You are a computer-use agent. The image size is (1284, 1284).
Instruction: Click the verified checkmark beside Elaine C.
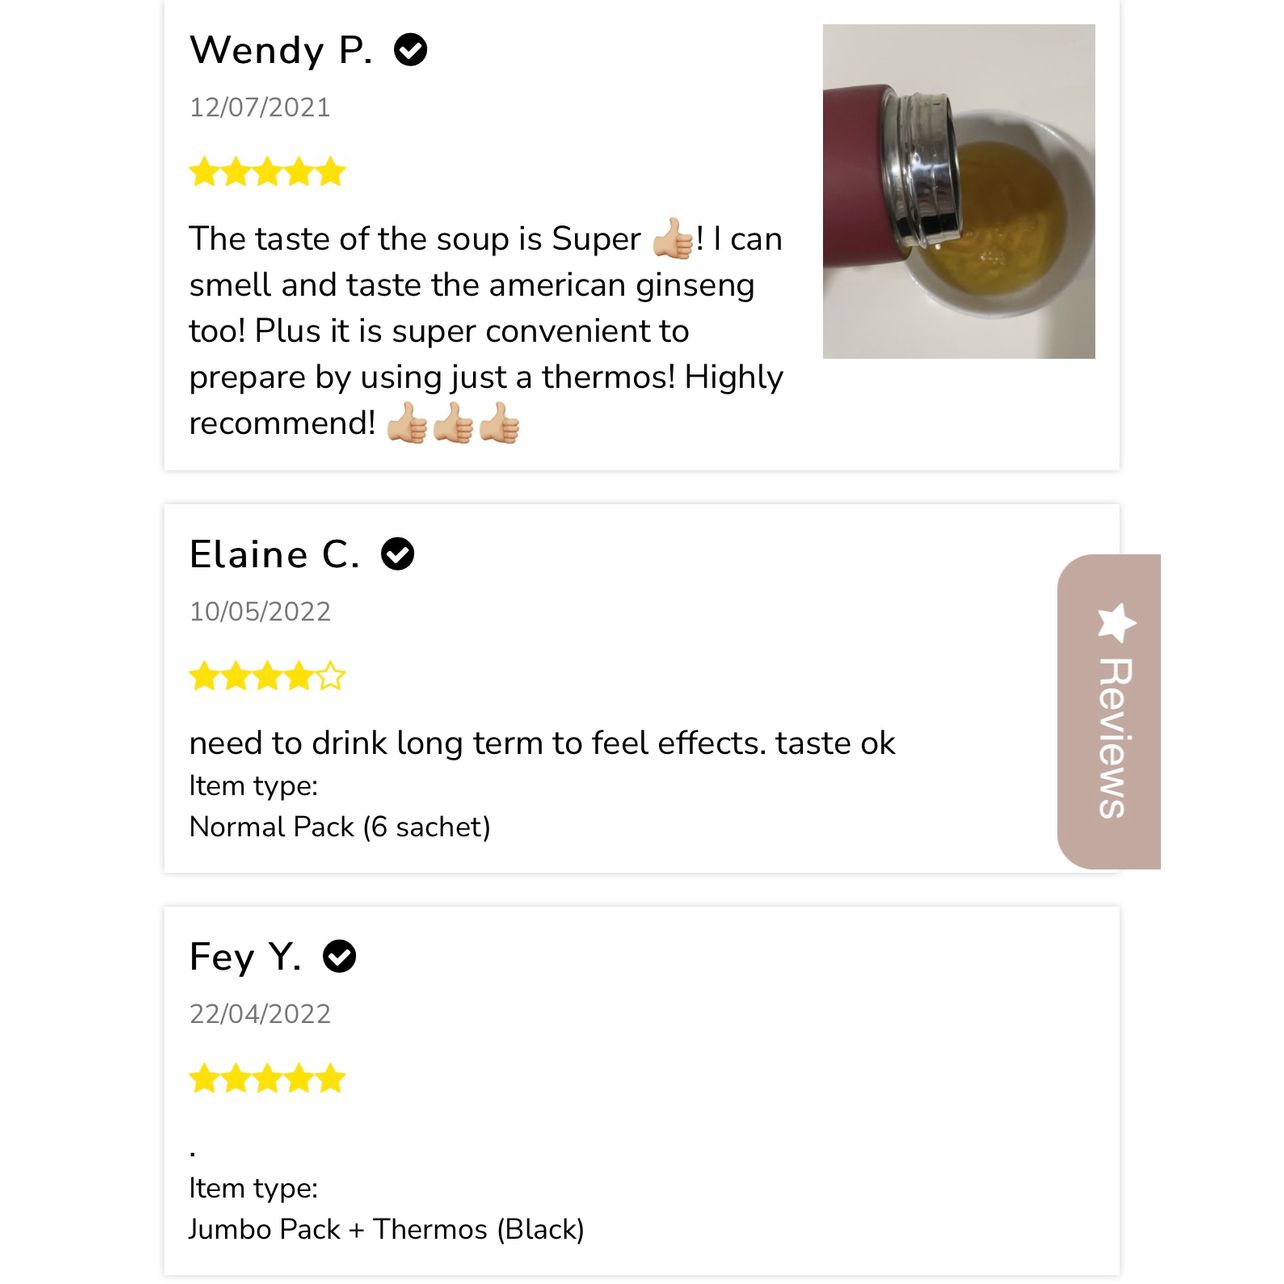[397, 553]
